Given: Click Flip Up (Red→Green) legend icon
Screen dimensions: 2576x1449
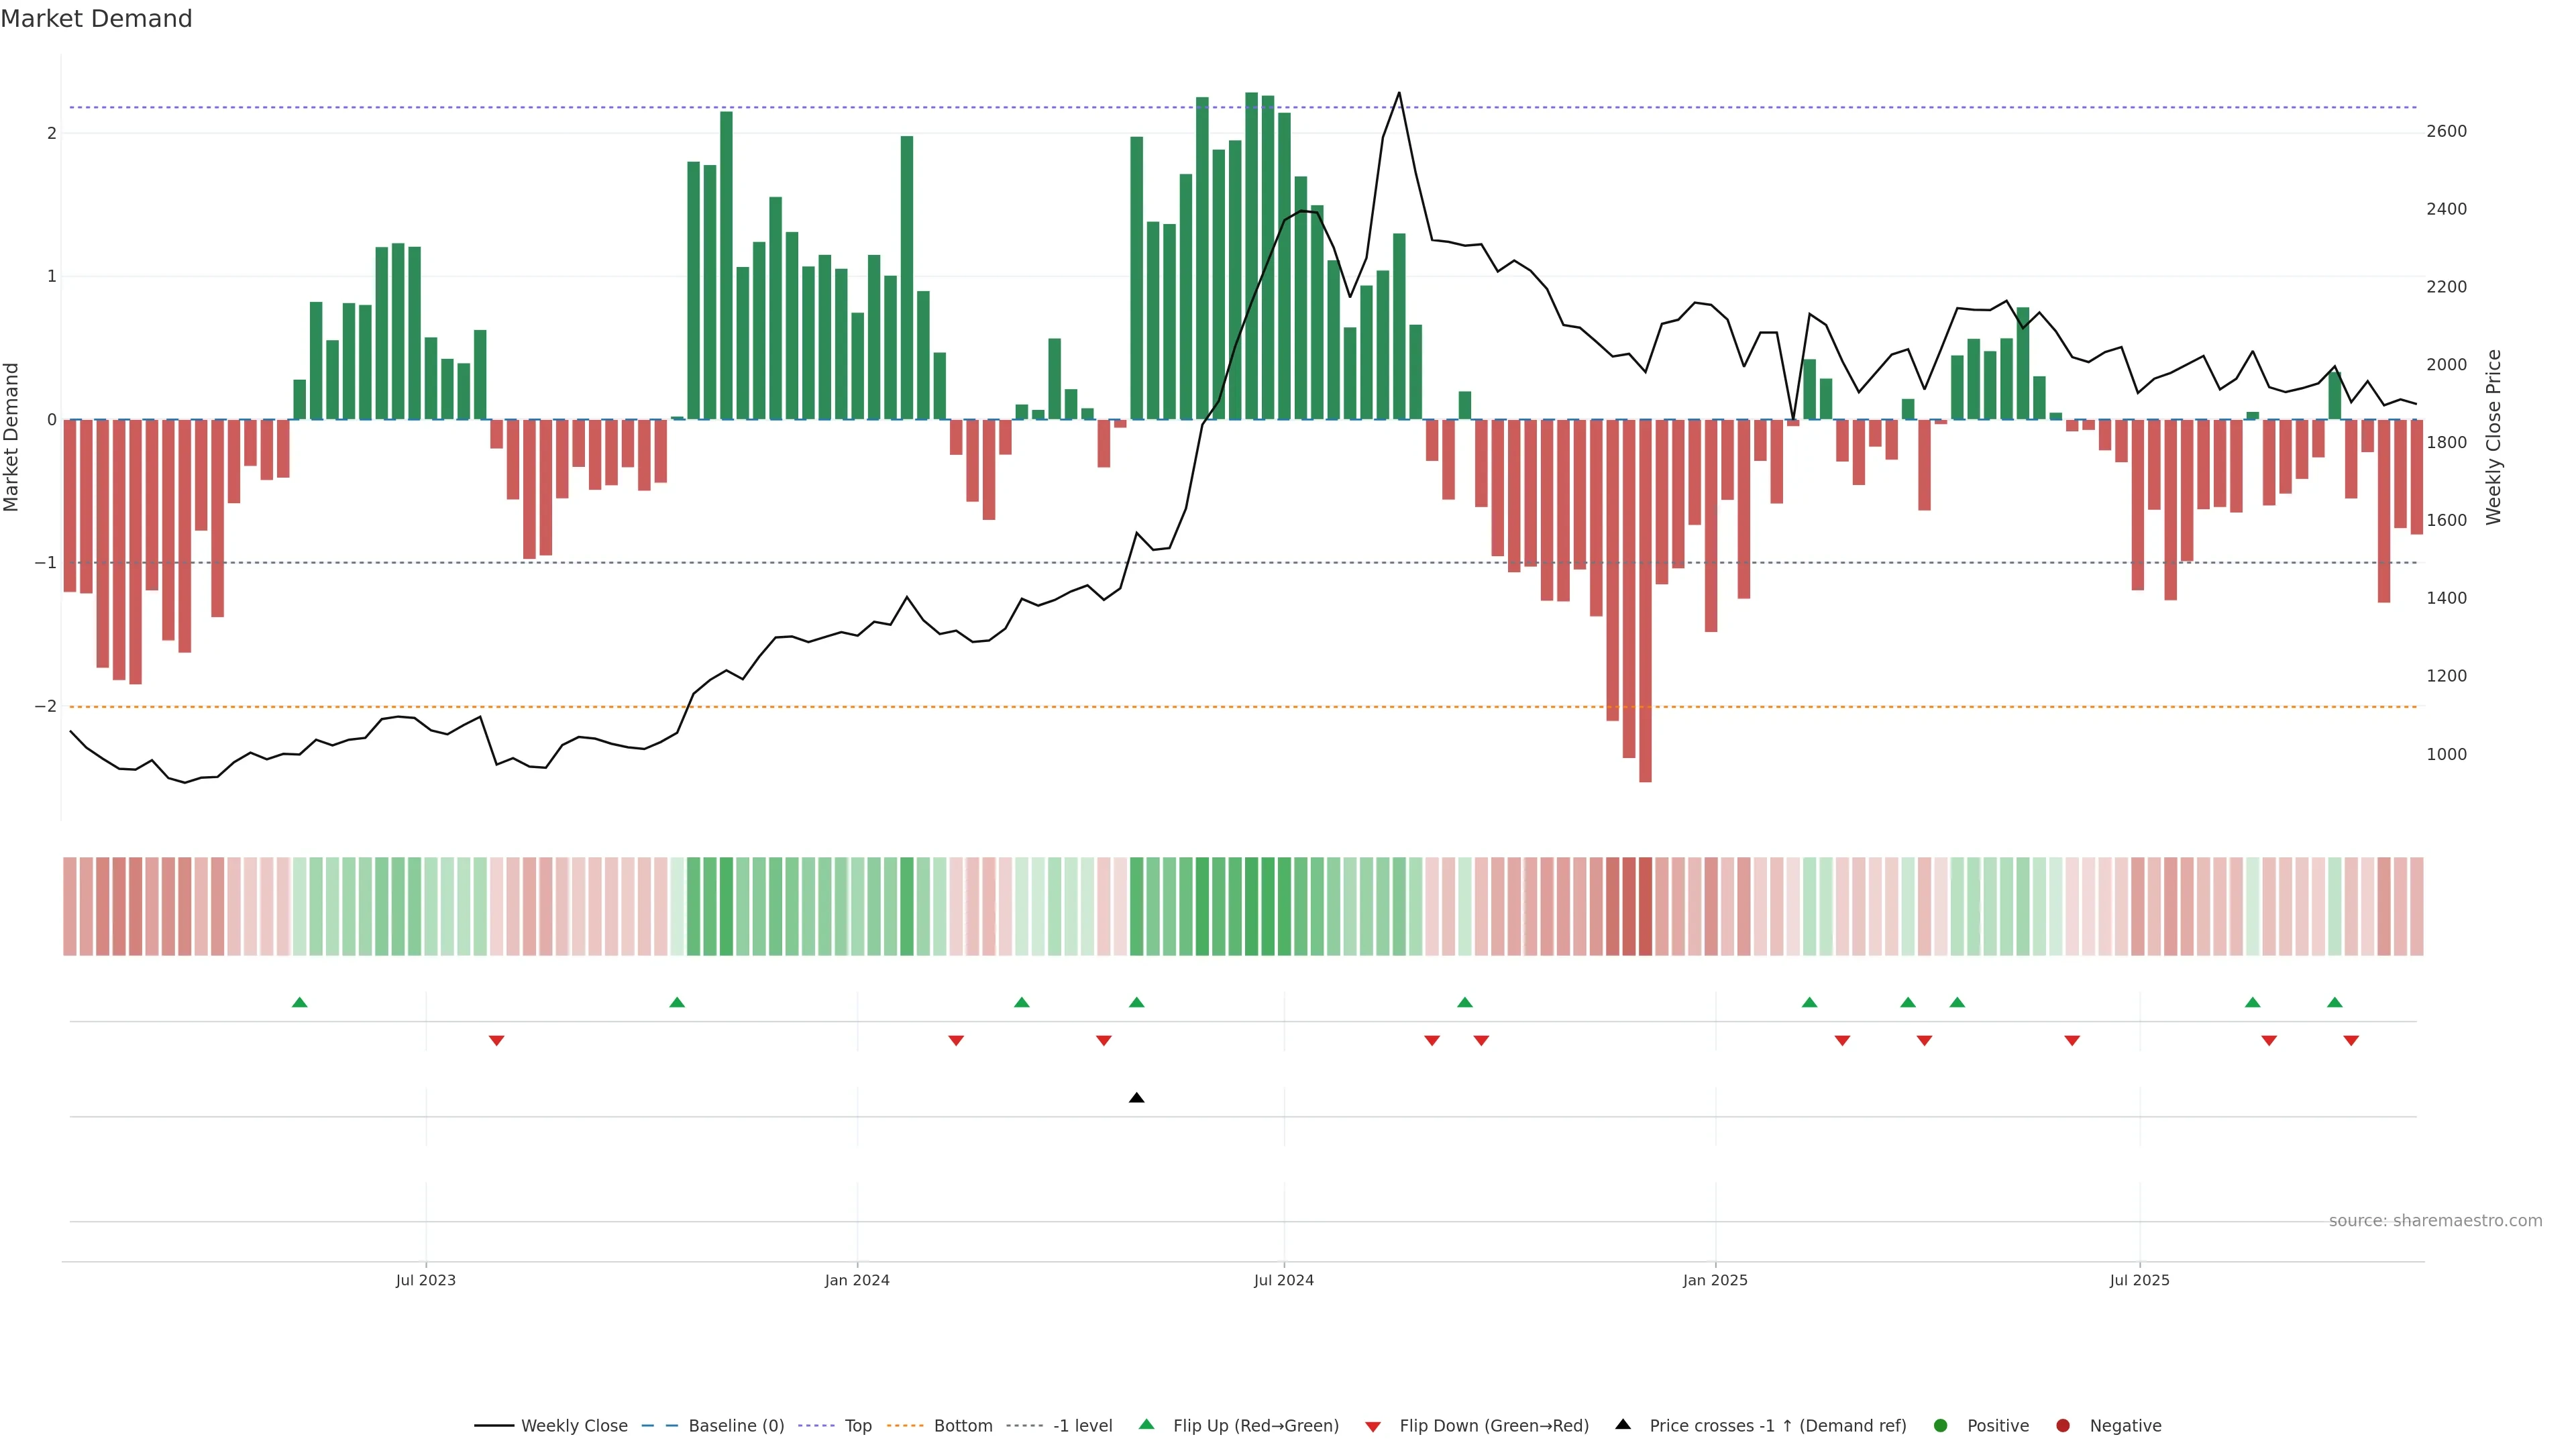Looking at the screenshot, I should pyautogui.click(x=1147, y=1424).
